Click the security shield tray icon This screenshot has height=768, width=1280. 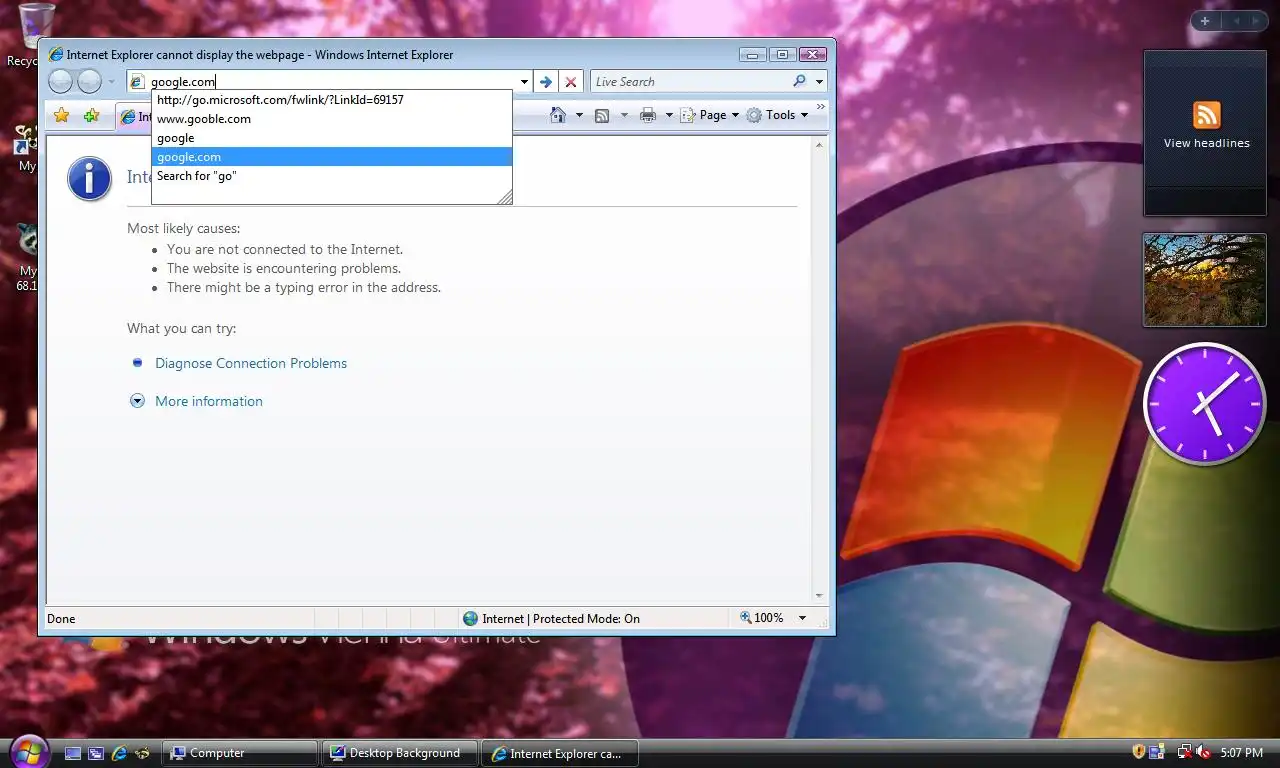(1138, 752)
